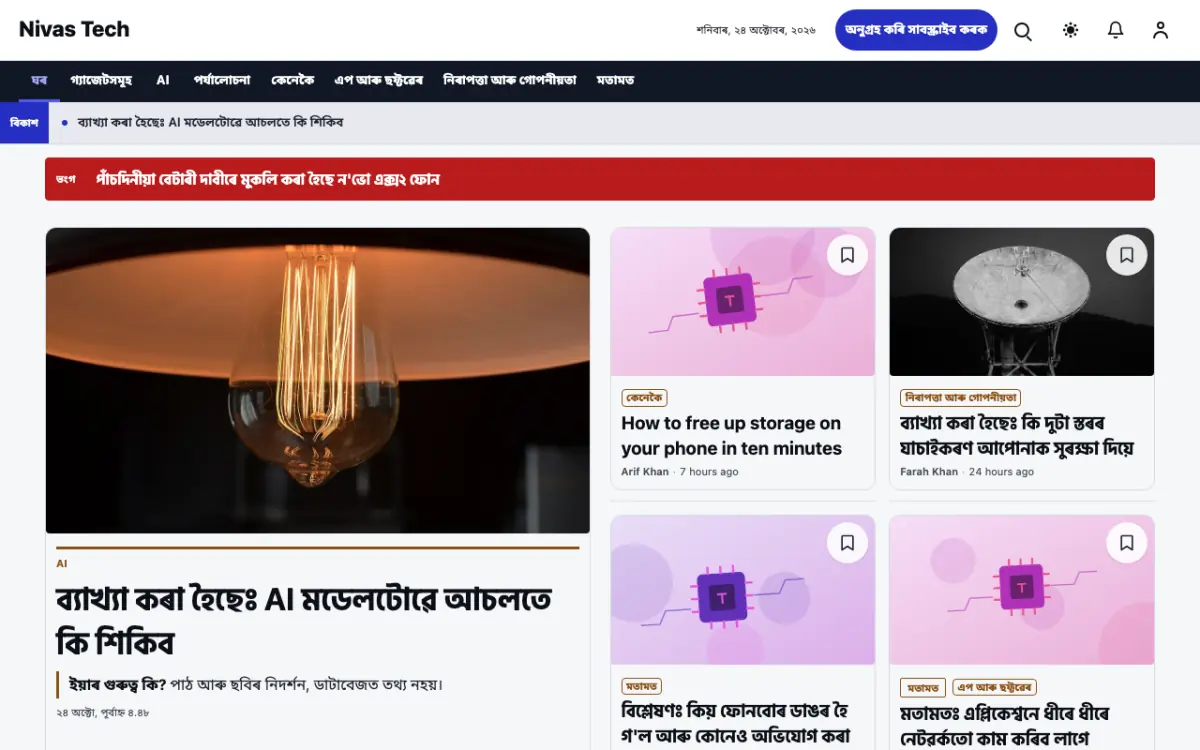This screenshot has width=1200, height=750.
Task: Open the satellite dish thumbnail
Action: tap(1022, 302)
